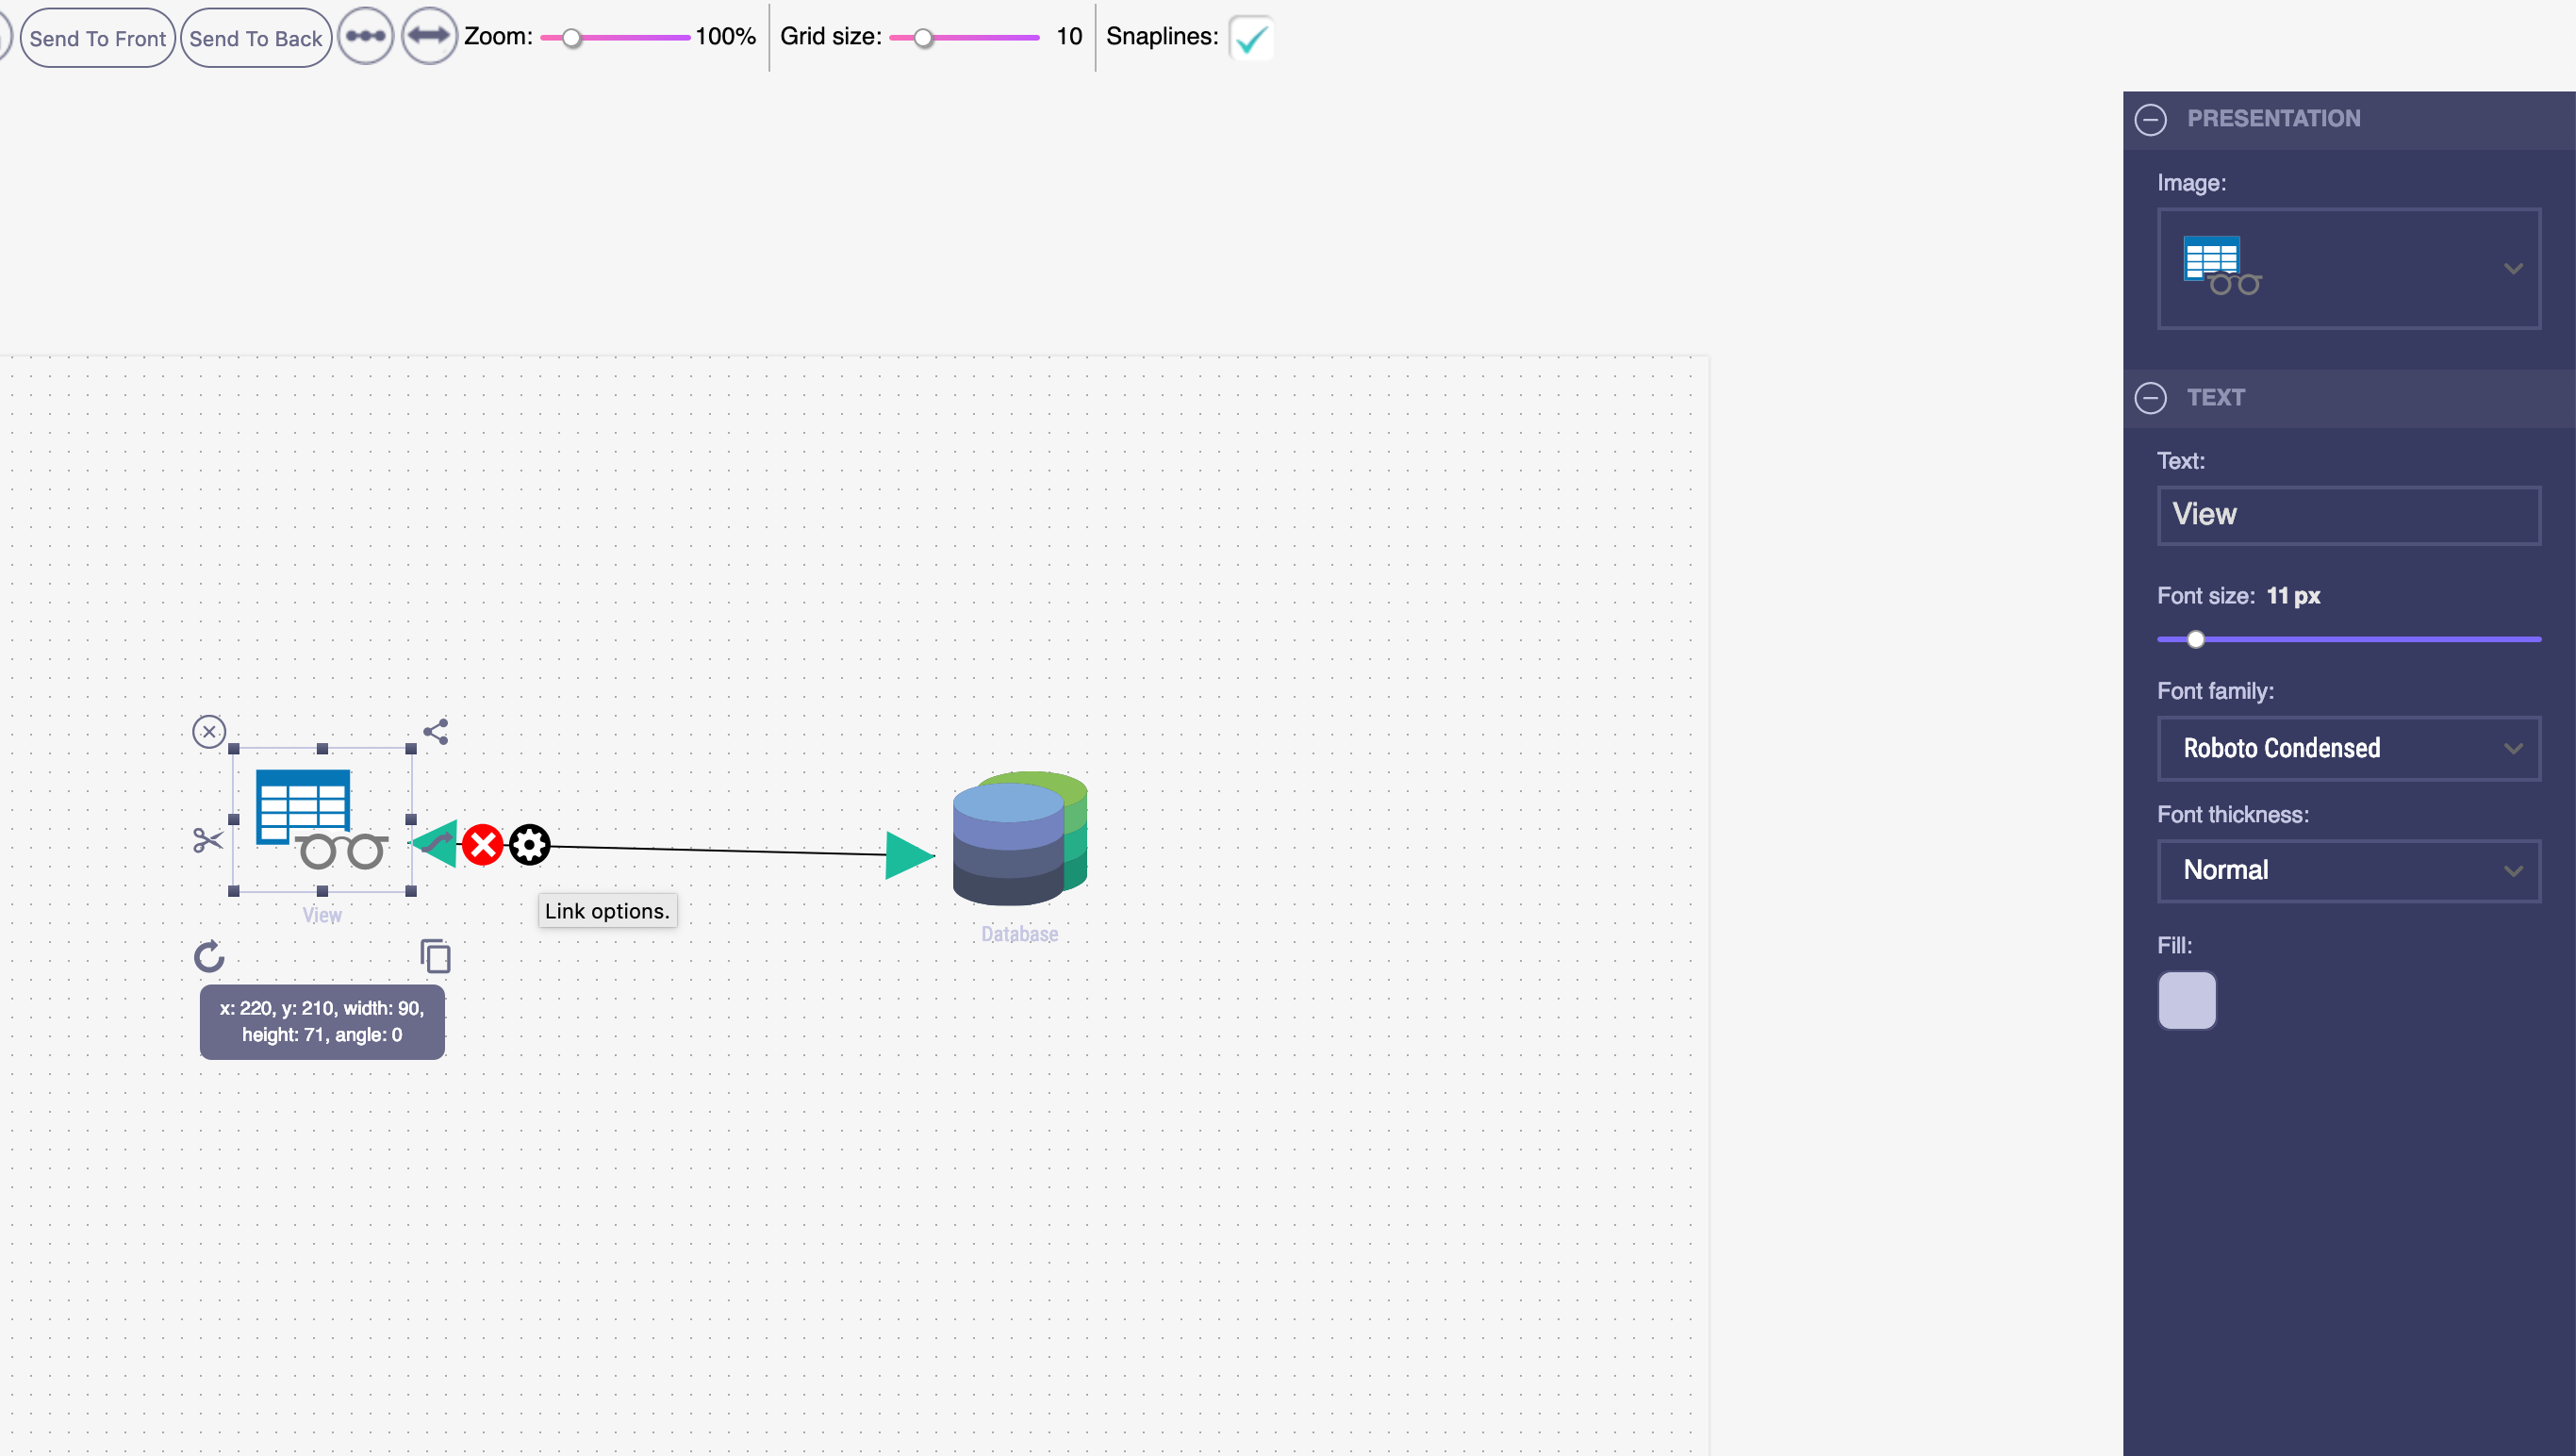Click the Text field containing View
2576x1456 pixels.
2348,514
